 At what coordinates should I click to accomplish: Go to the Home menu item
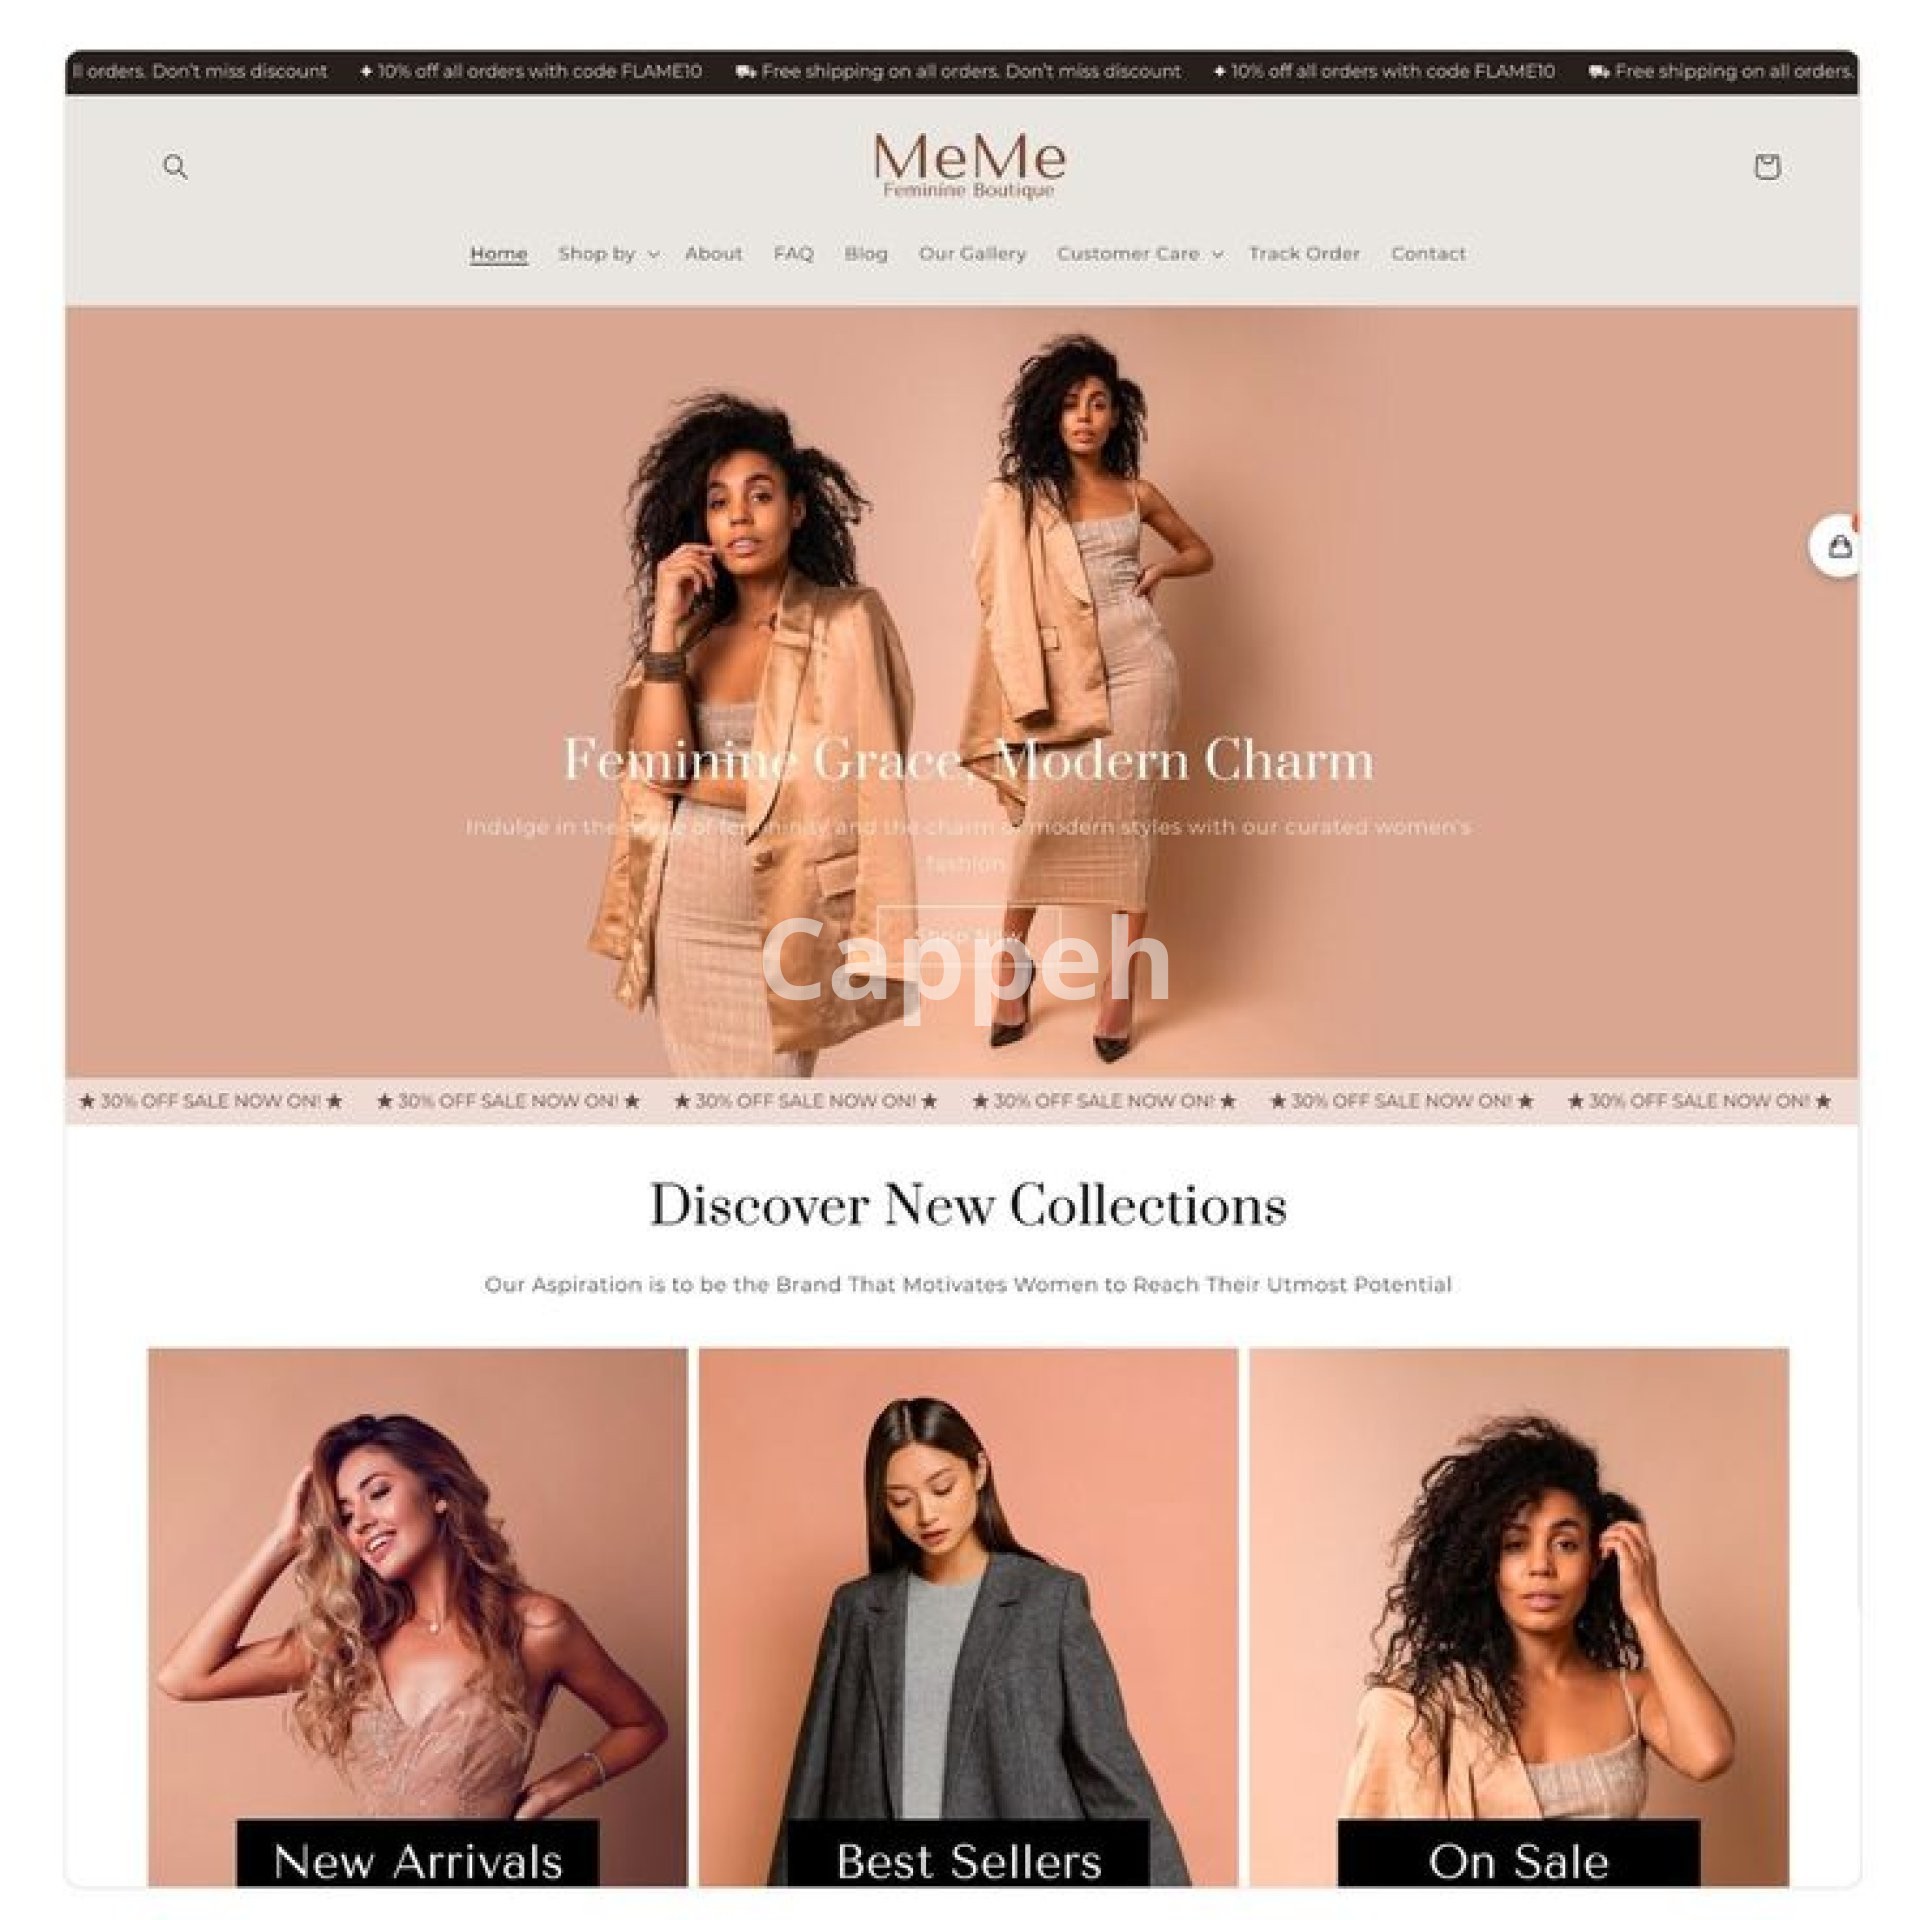point(498,254)
